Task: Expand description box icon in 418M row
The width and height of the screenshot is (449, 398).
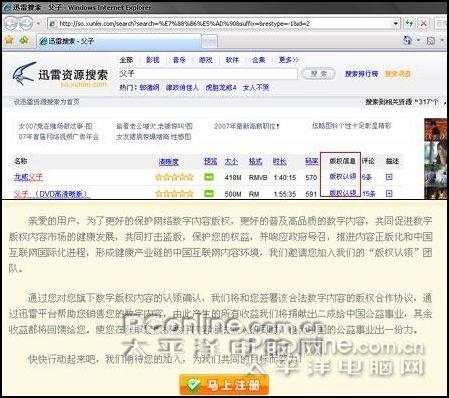Action: (x=389, y=177)
